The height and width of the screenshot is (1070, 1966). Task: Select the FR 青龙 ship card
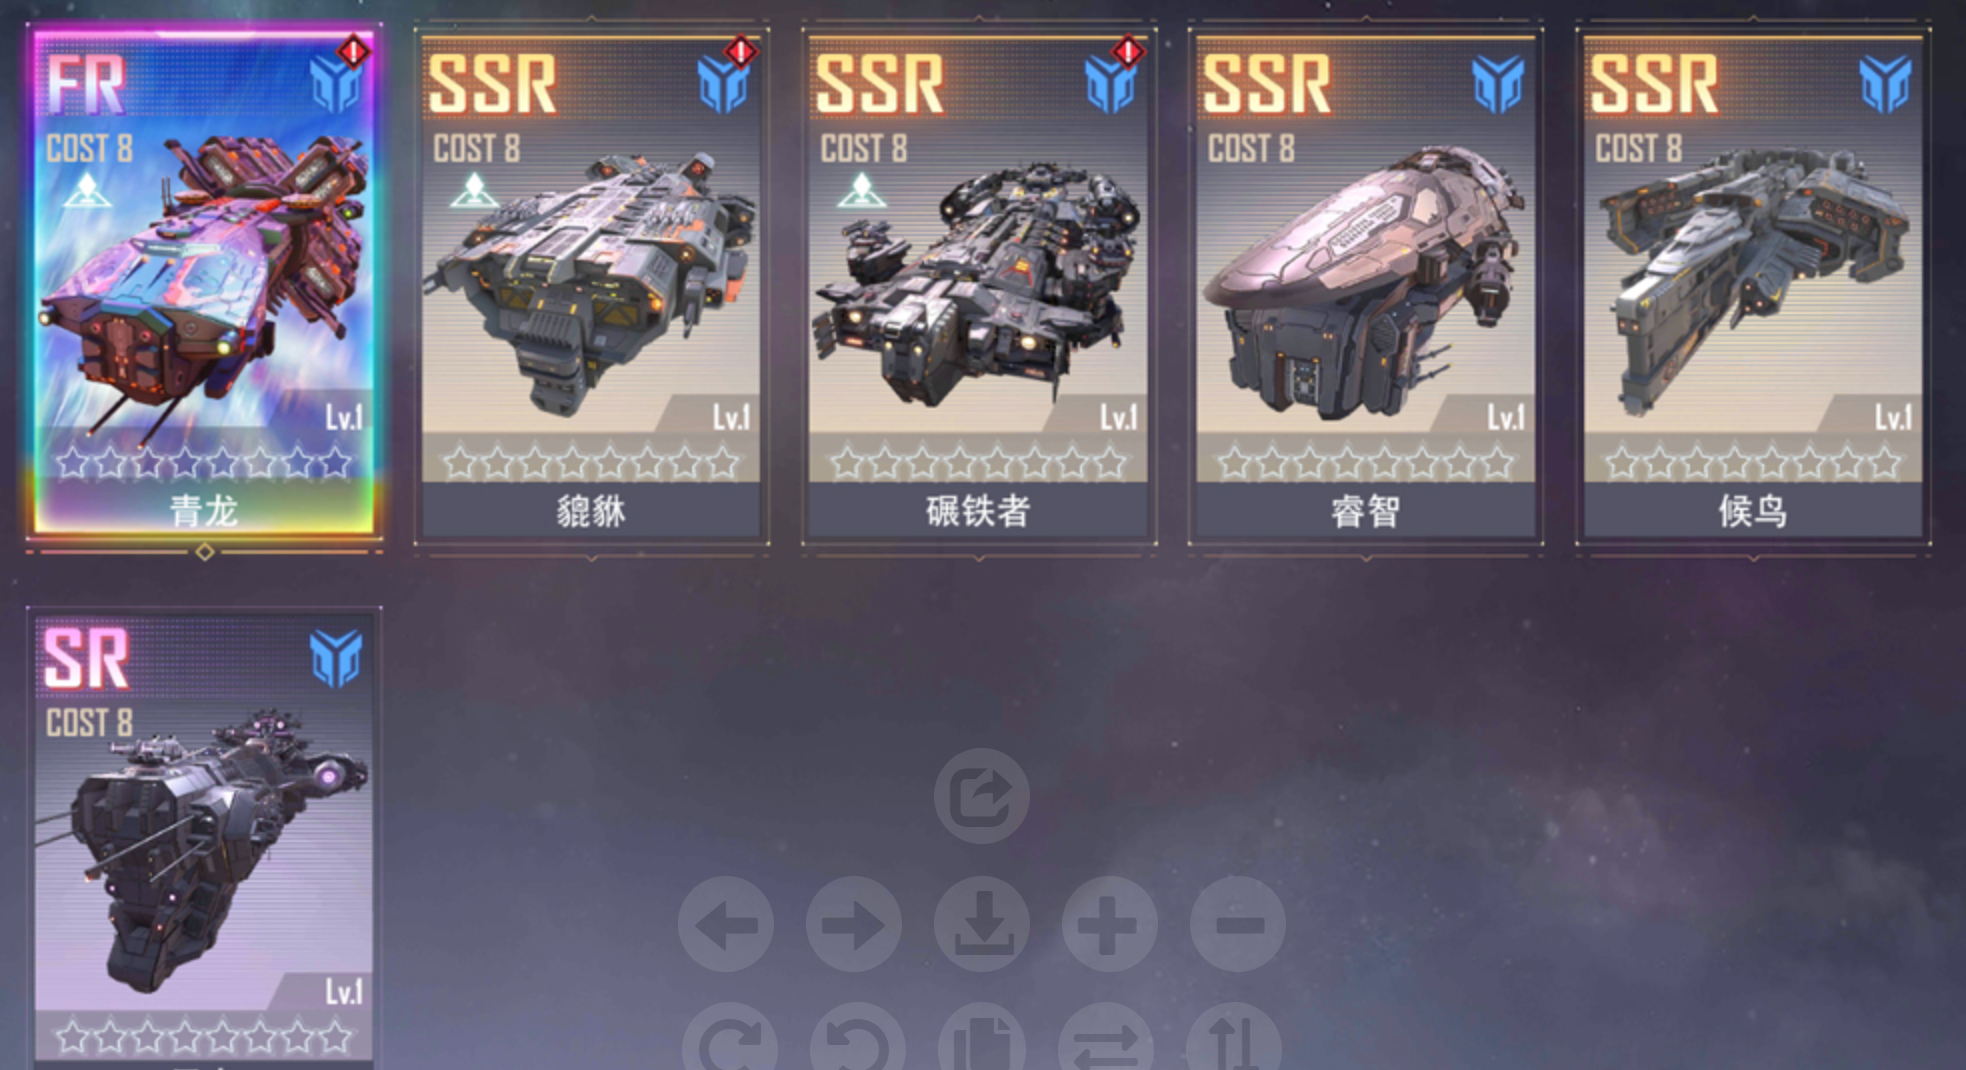point(204,285)
